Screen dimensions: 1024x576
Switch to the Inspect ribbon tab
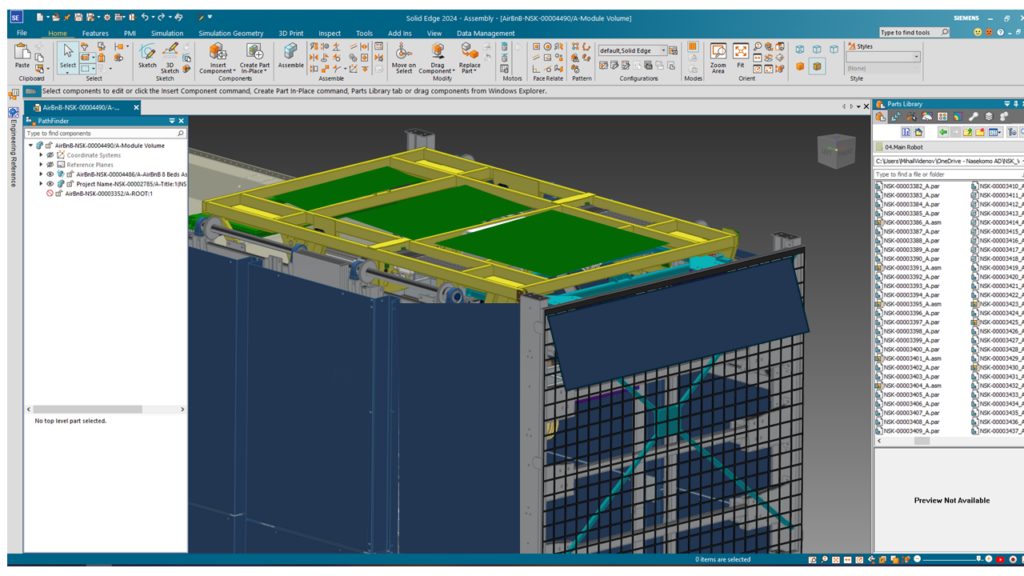click(329, 33)
